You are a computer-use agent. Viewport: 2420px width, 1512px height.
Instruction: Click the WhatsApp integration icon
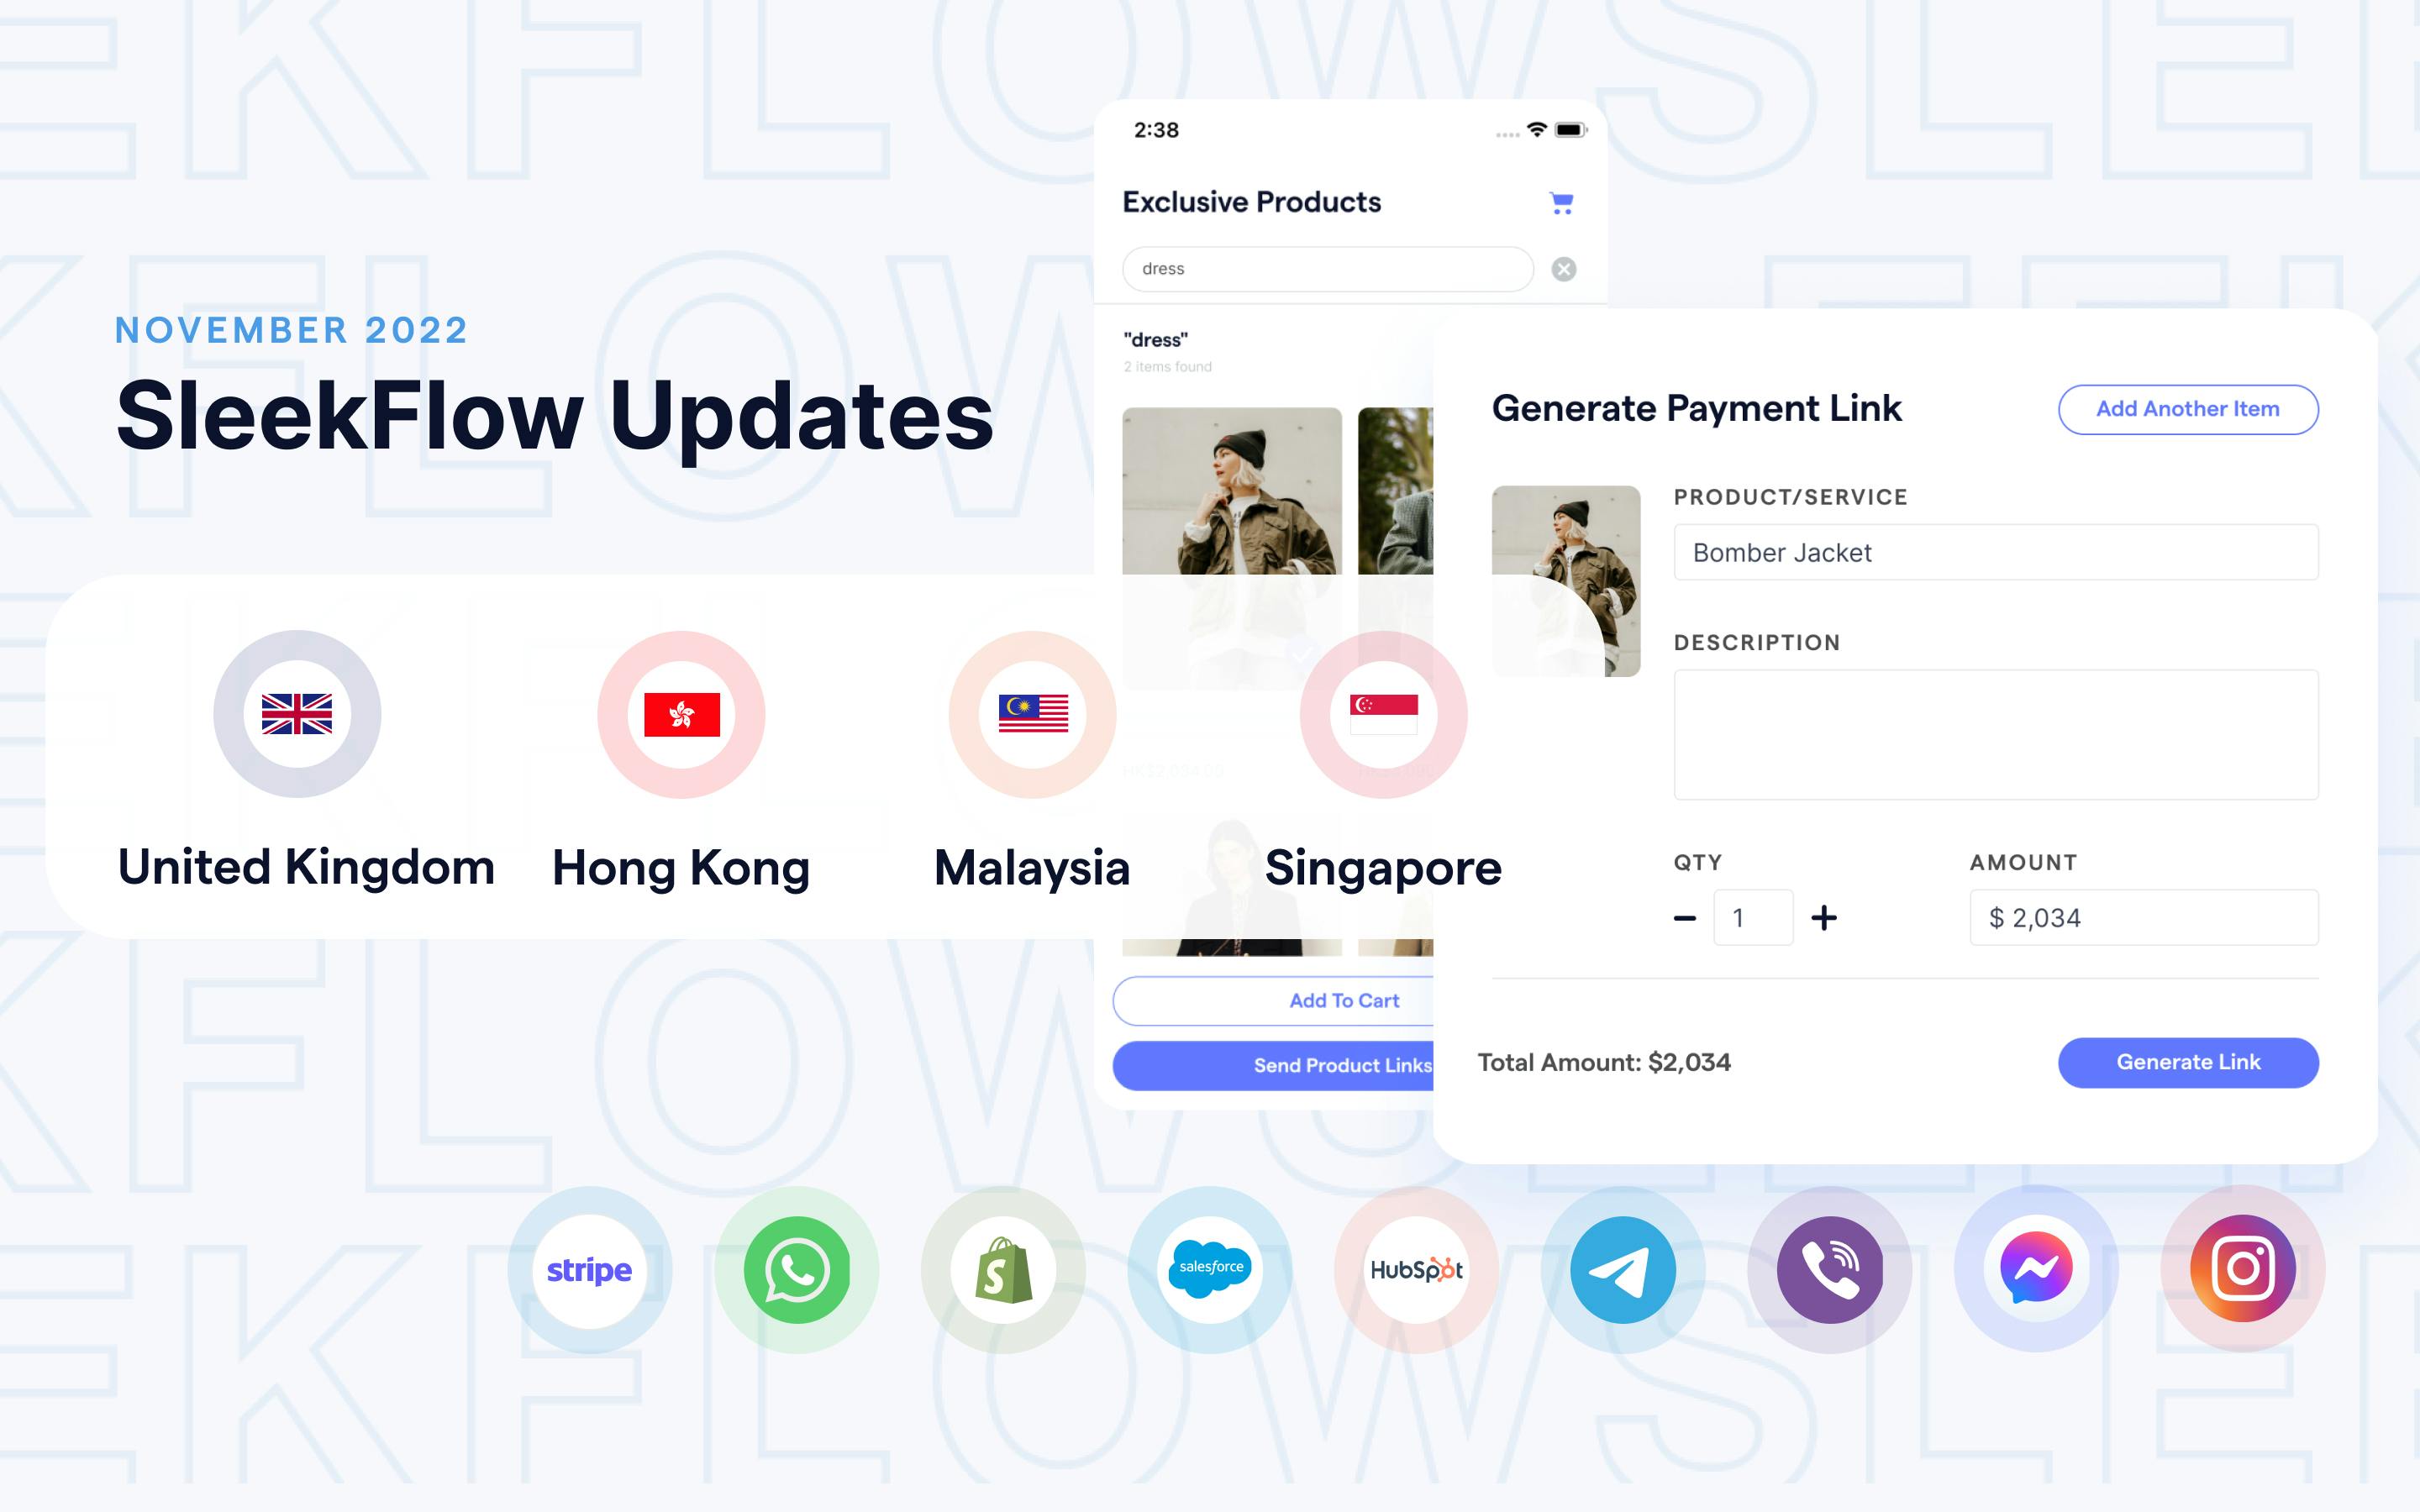click(798, 1268)
